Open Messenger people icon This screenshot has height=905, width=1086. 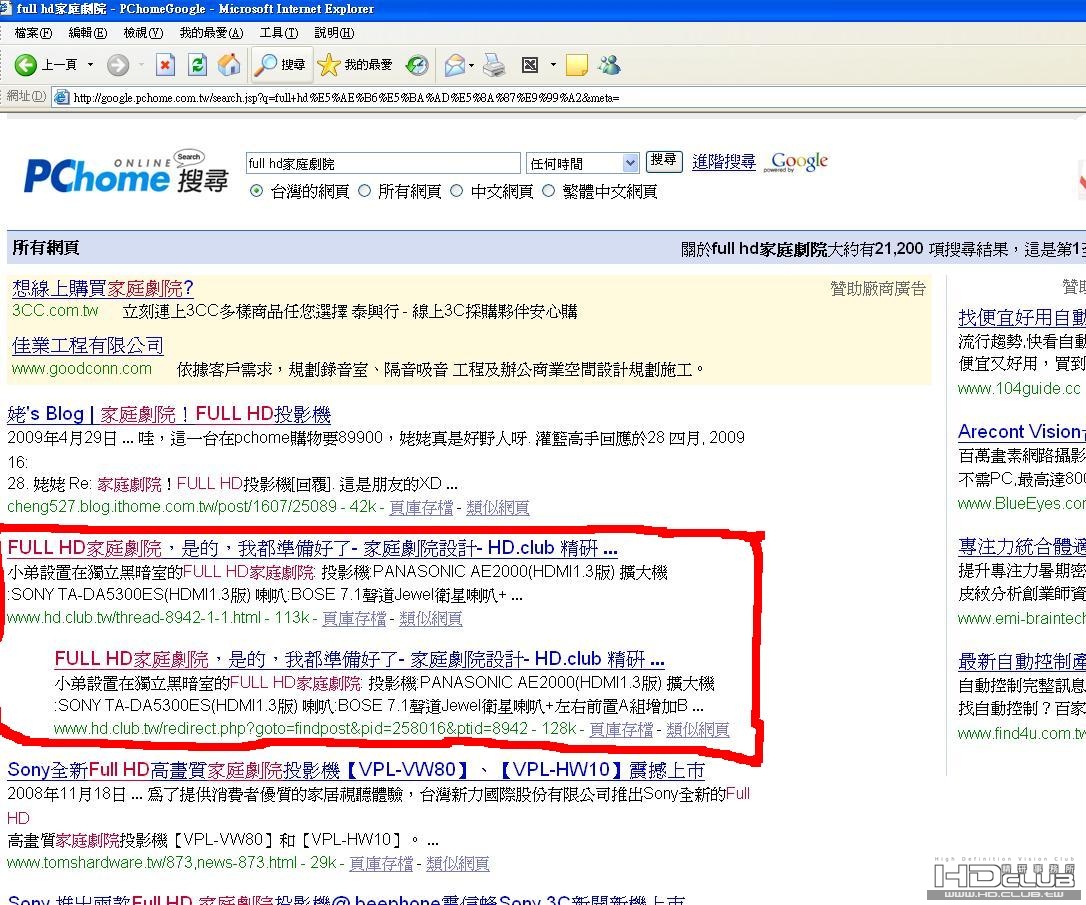[x=609, y=65]
